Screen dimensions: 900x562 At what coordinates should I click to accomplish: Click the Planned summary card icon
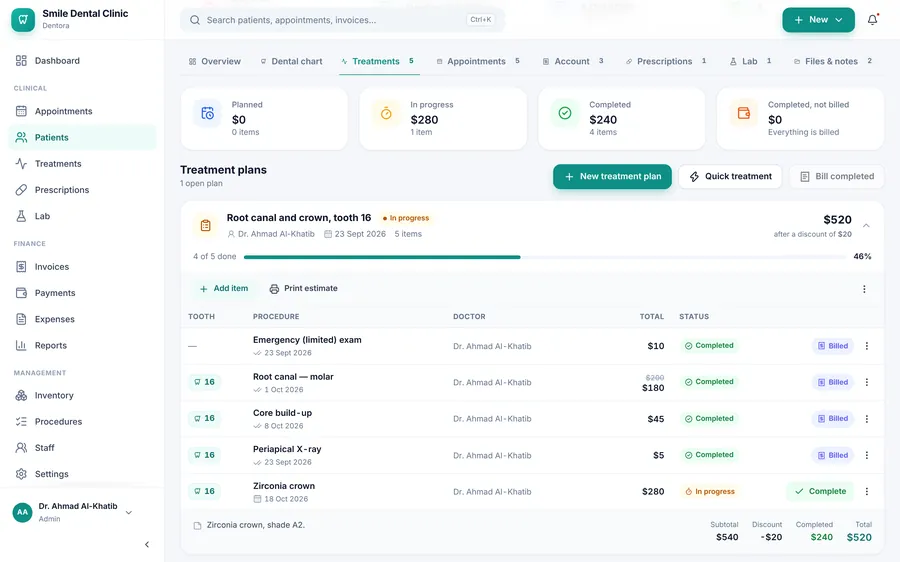207,113
